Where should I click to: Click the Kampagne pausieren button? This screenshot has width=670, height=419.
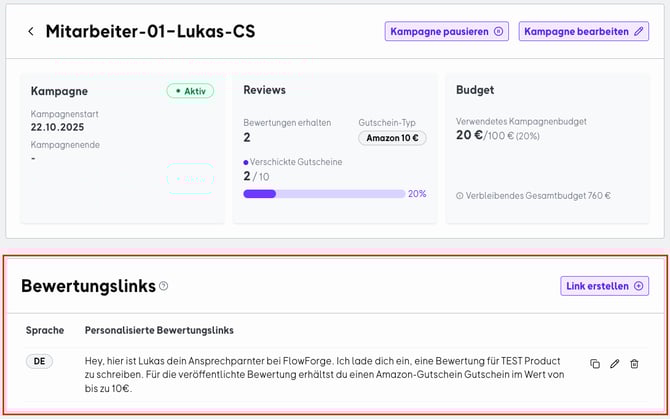pyautogui.click(x=446, y=31)
